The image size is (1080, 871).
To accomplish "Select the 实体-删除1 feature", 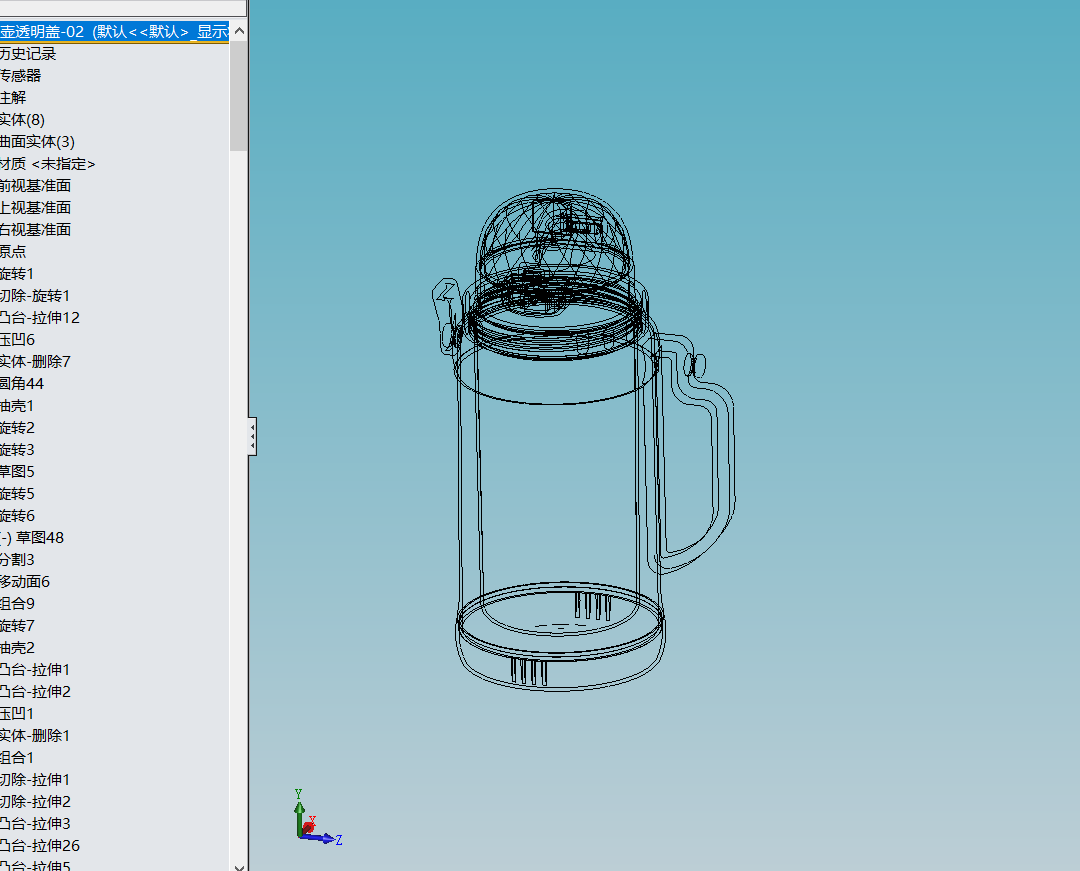I will (x=35, y=735).
